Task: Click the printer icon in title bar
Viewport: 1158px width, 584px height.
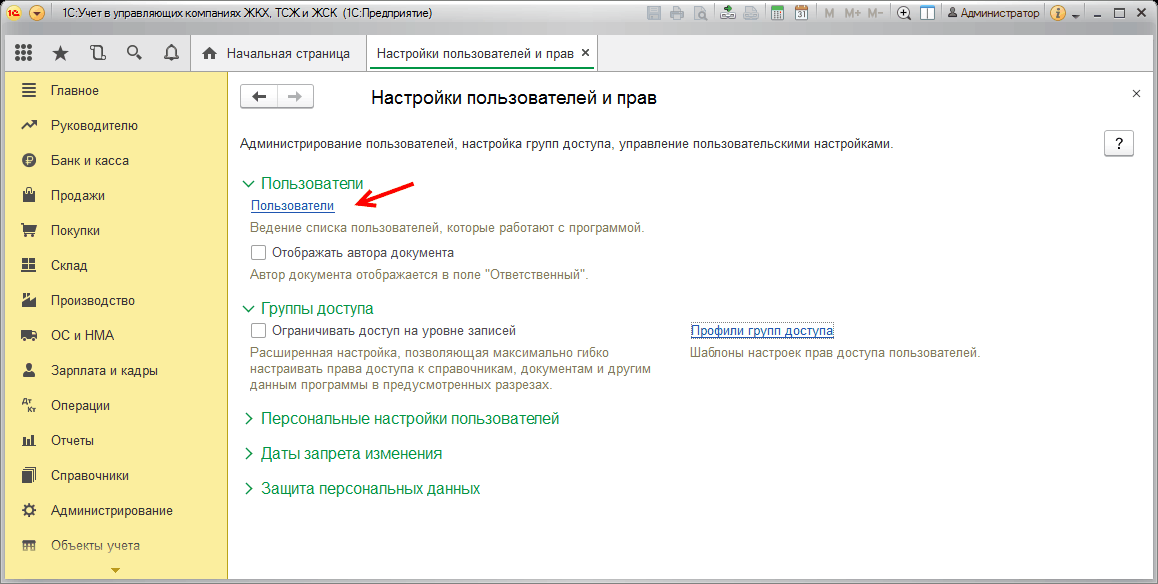Action: click(676, 13)
